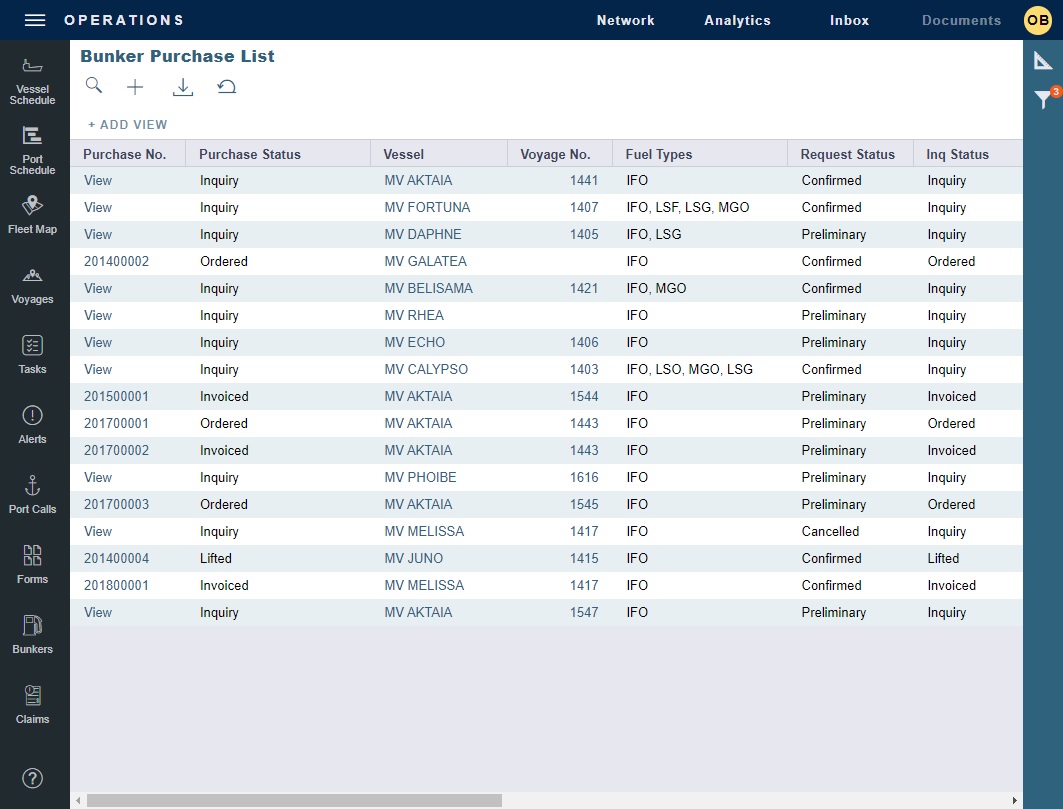This screenshot has height=809, width=1063.
Task: Open the filter panel icon
Action: (1043, 99)
